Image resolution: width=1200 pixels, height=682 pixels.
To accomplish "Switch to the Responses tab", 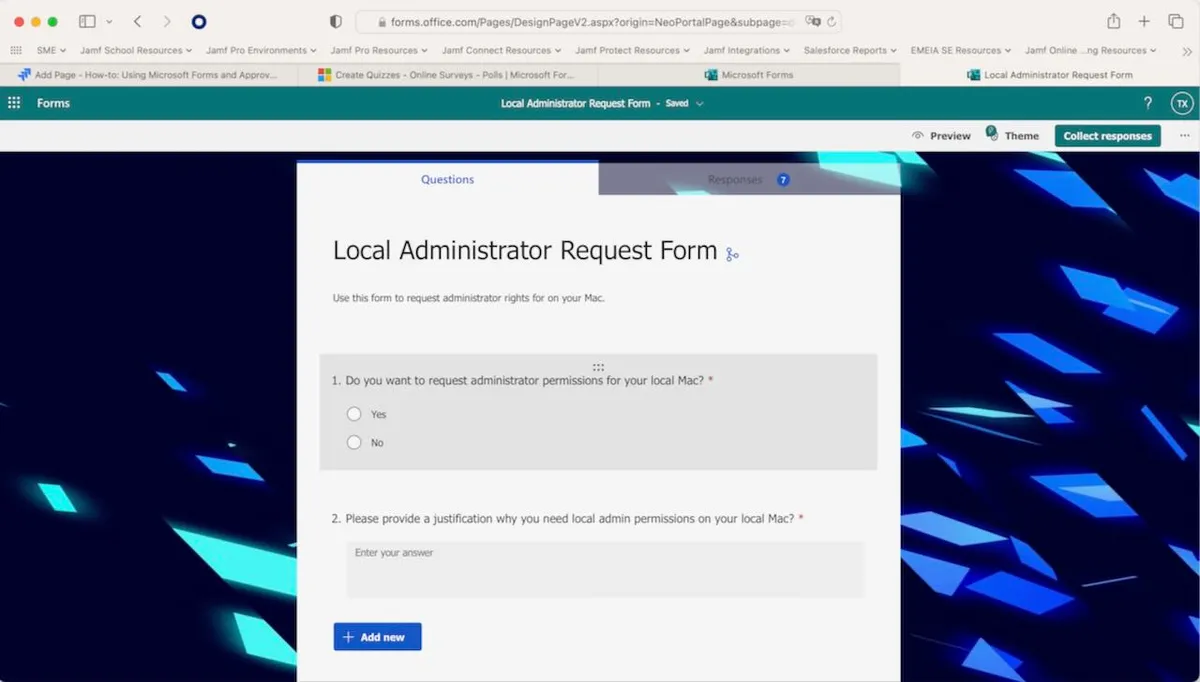I will pos(735,179).
